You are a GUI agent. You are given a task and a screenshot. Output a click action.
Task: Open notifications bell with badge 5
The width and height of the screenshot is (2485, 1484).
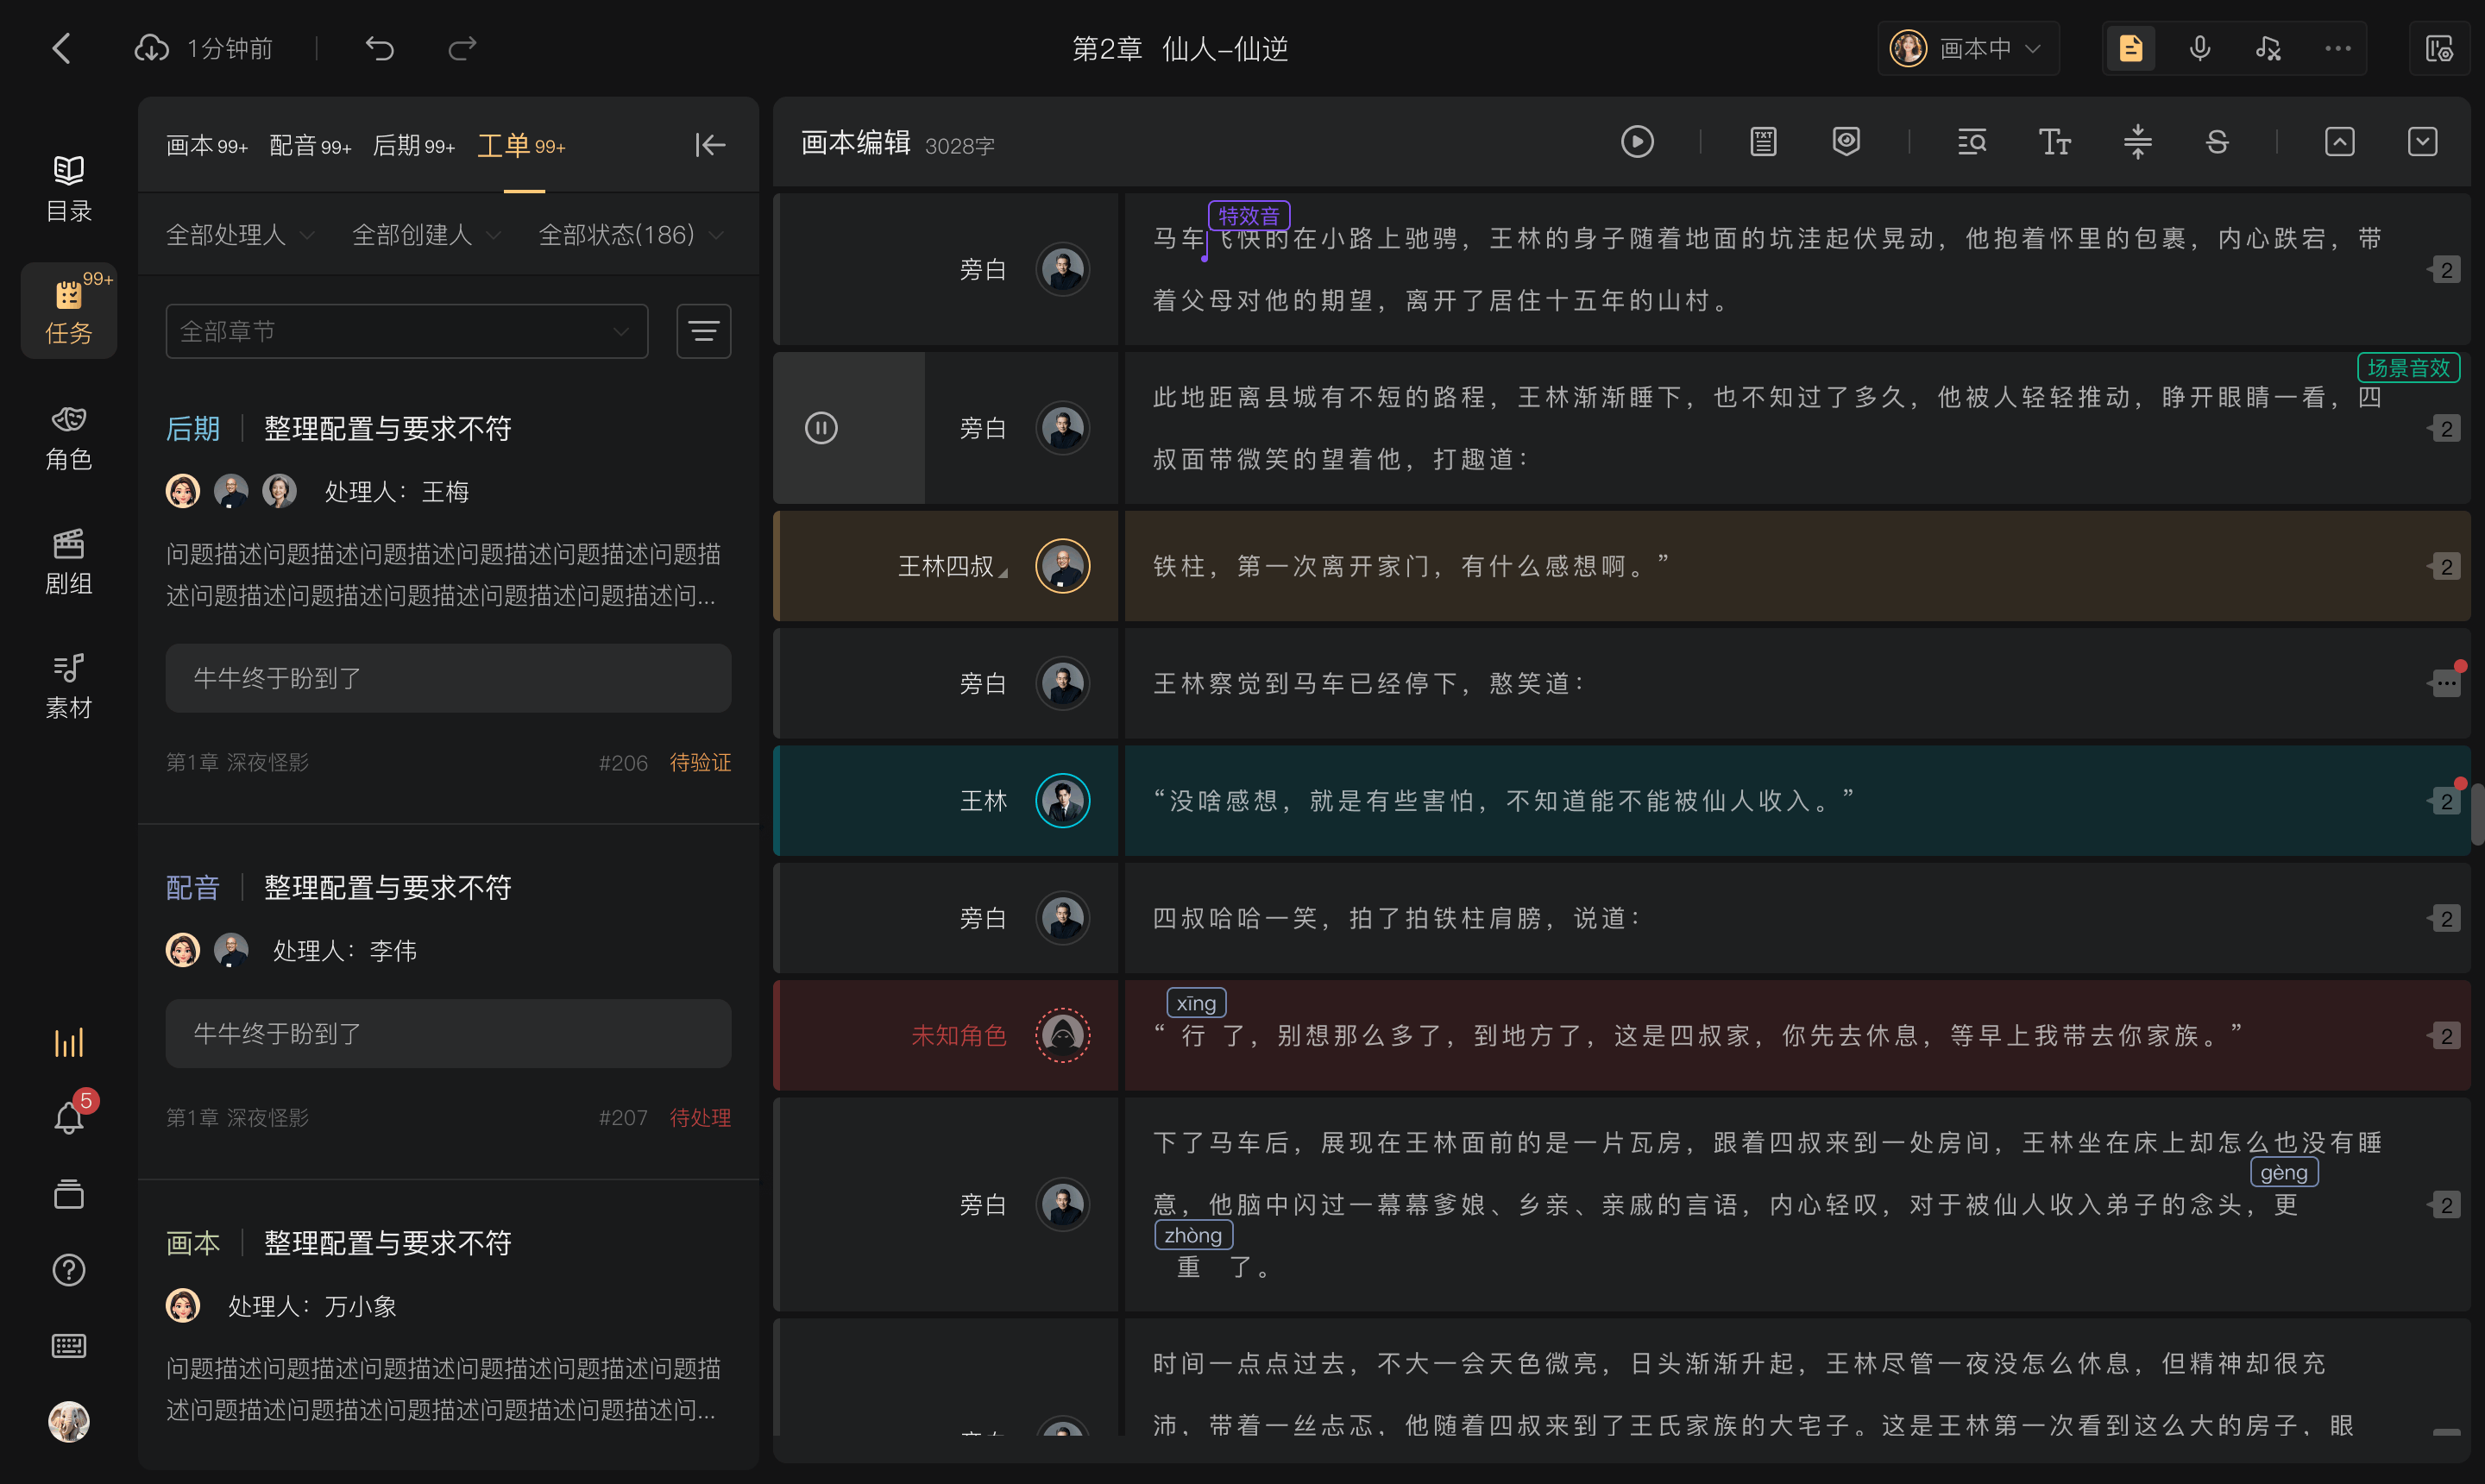coord(68,1115)
